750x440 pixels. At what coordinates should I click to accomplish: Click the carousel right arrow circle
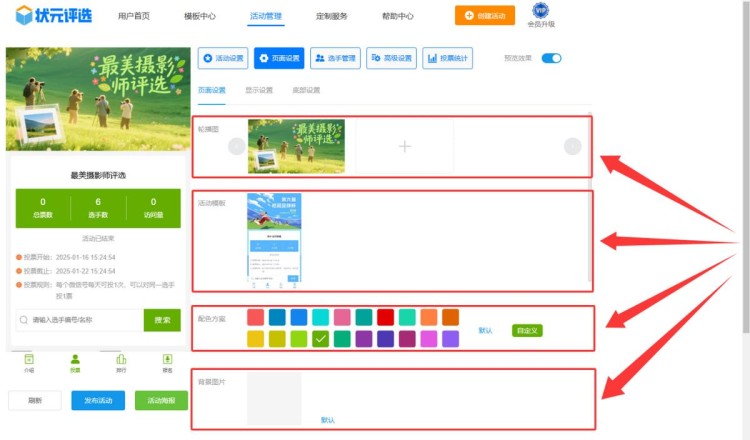[572, 146]
